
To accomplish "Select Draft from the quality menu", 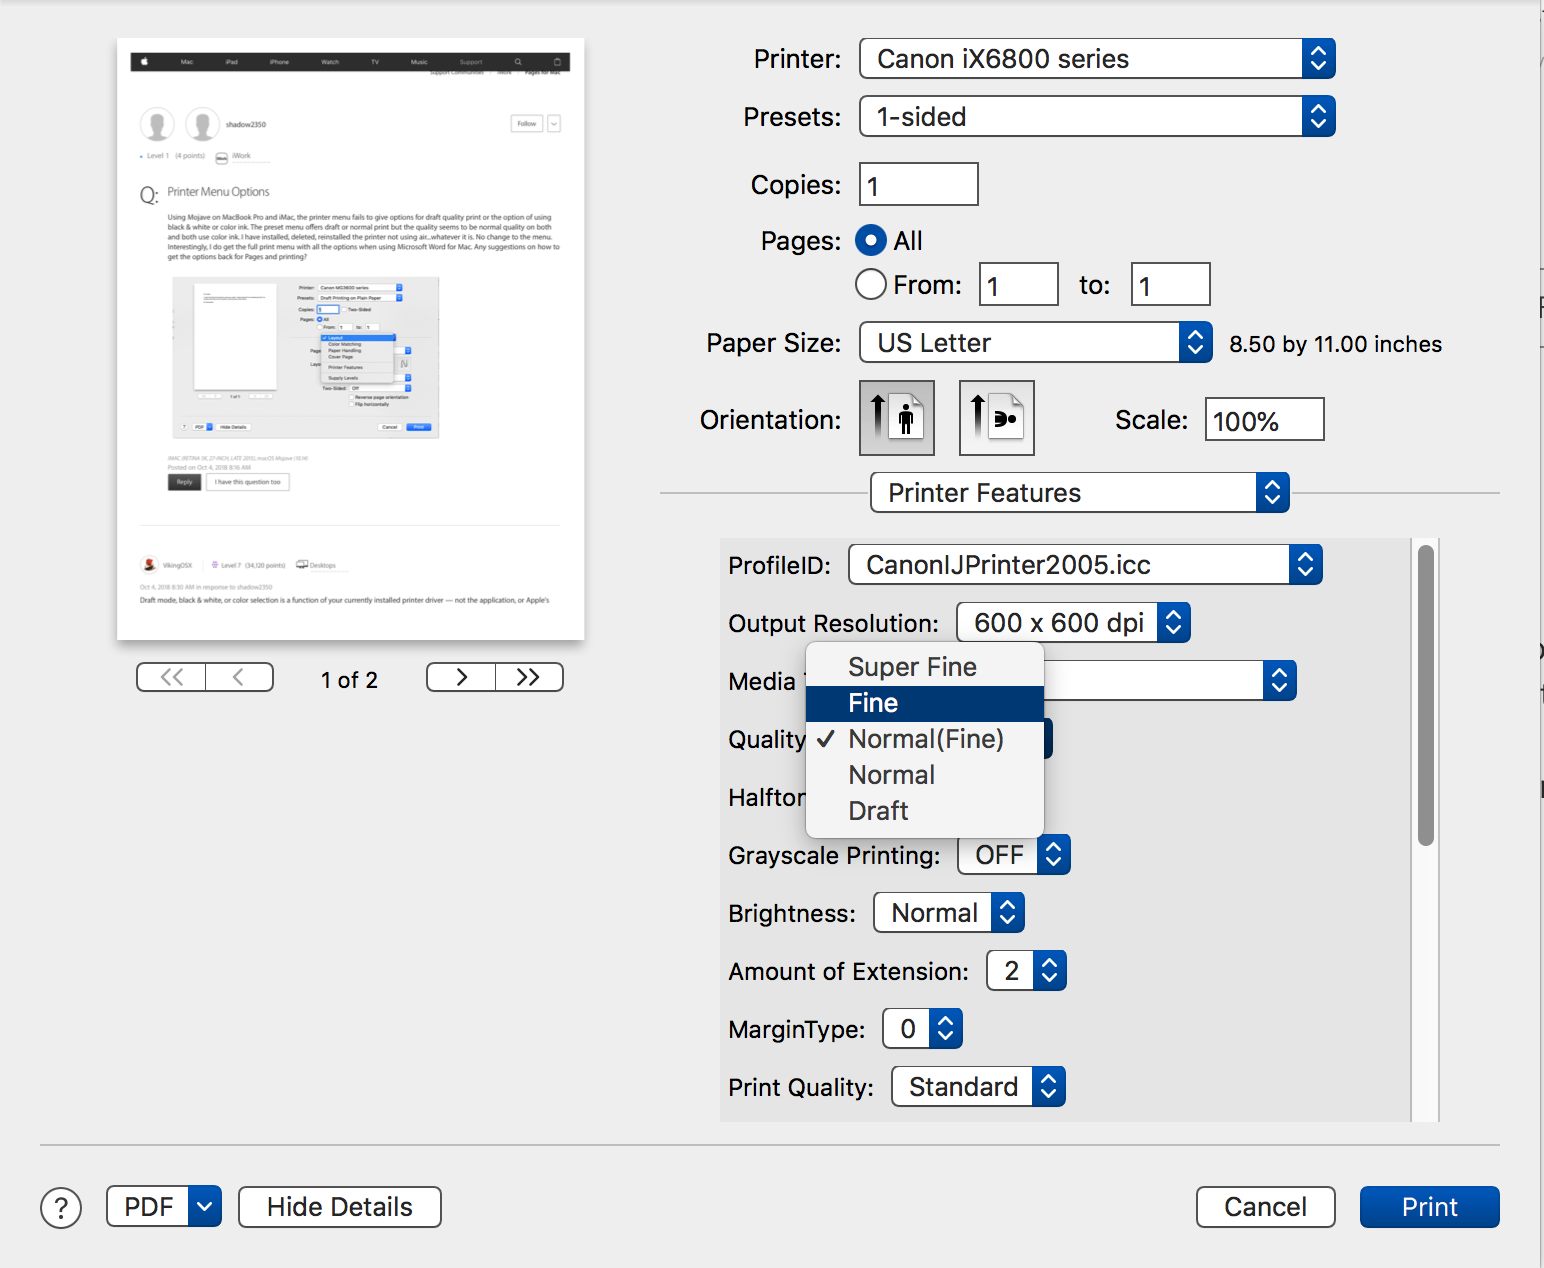I will pos(877,810).
